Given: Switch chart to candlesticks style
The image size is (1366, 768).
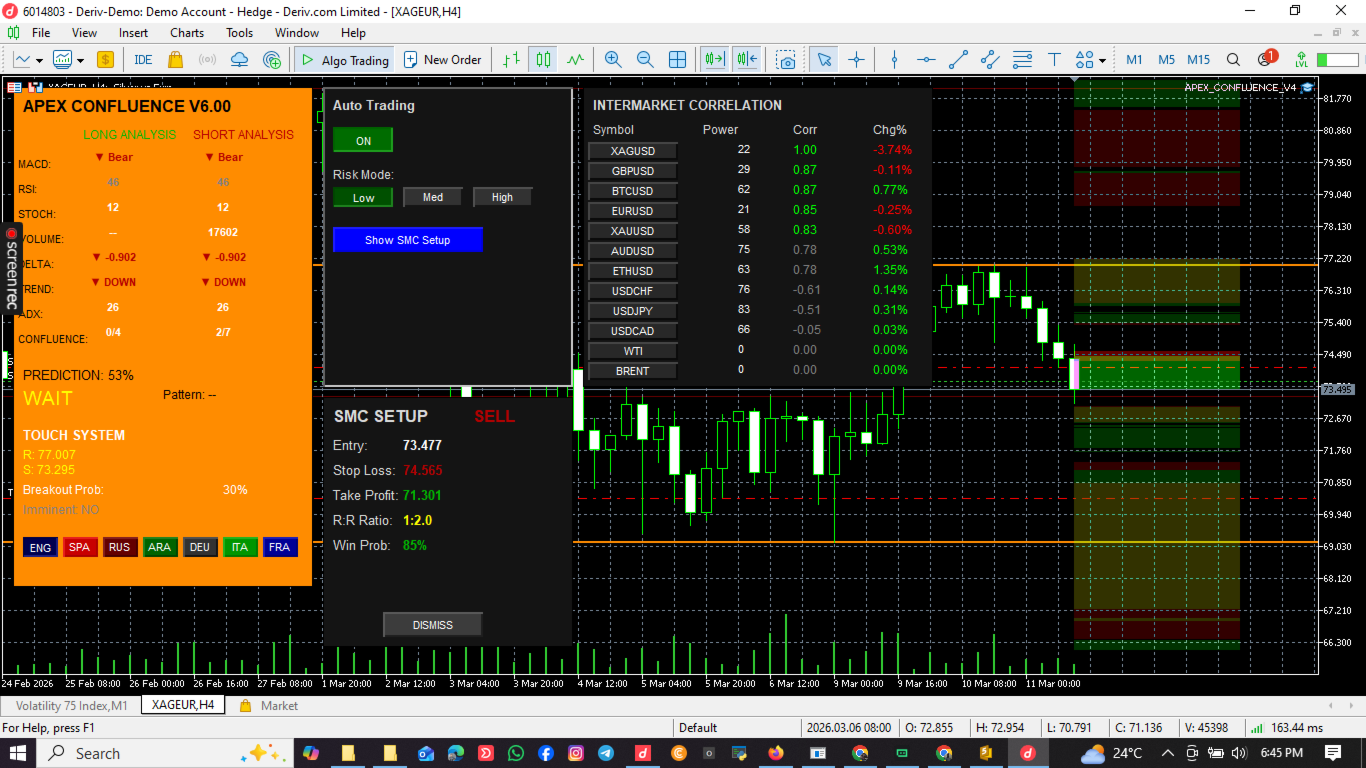Looking at the screenshot, I should pyautogui.click(x=543, y=60).
